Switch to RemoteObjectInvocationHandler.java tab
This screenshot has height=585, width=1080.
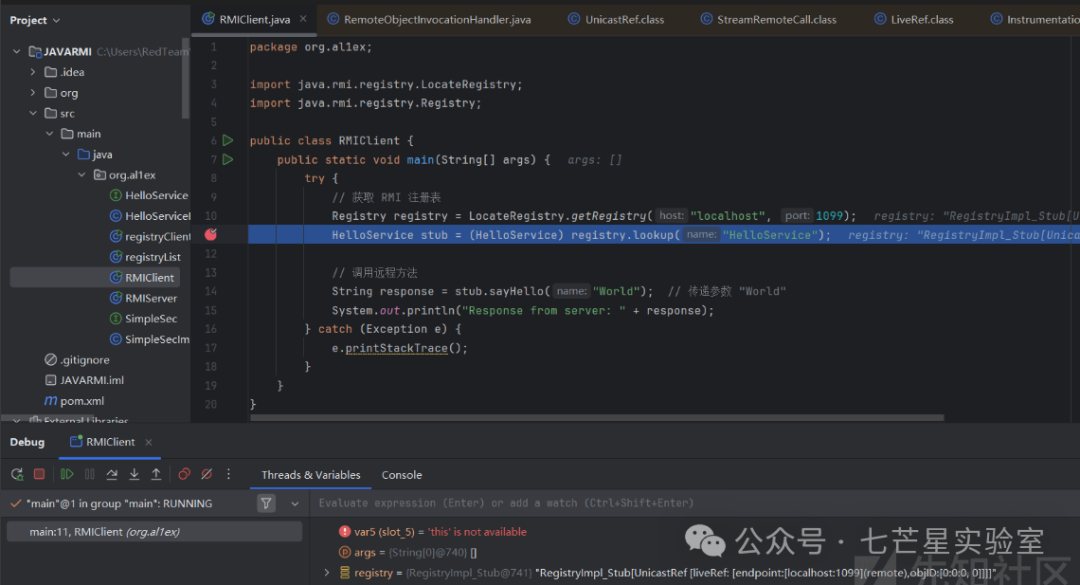(x=429, y=19)
